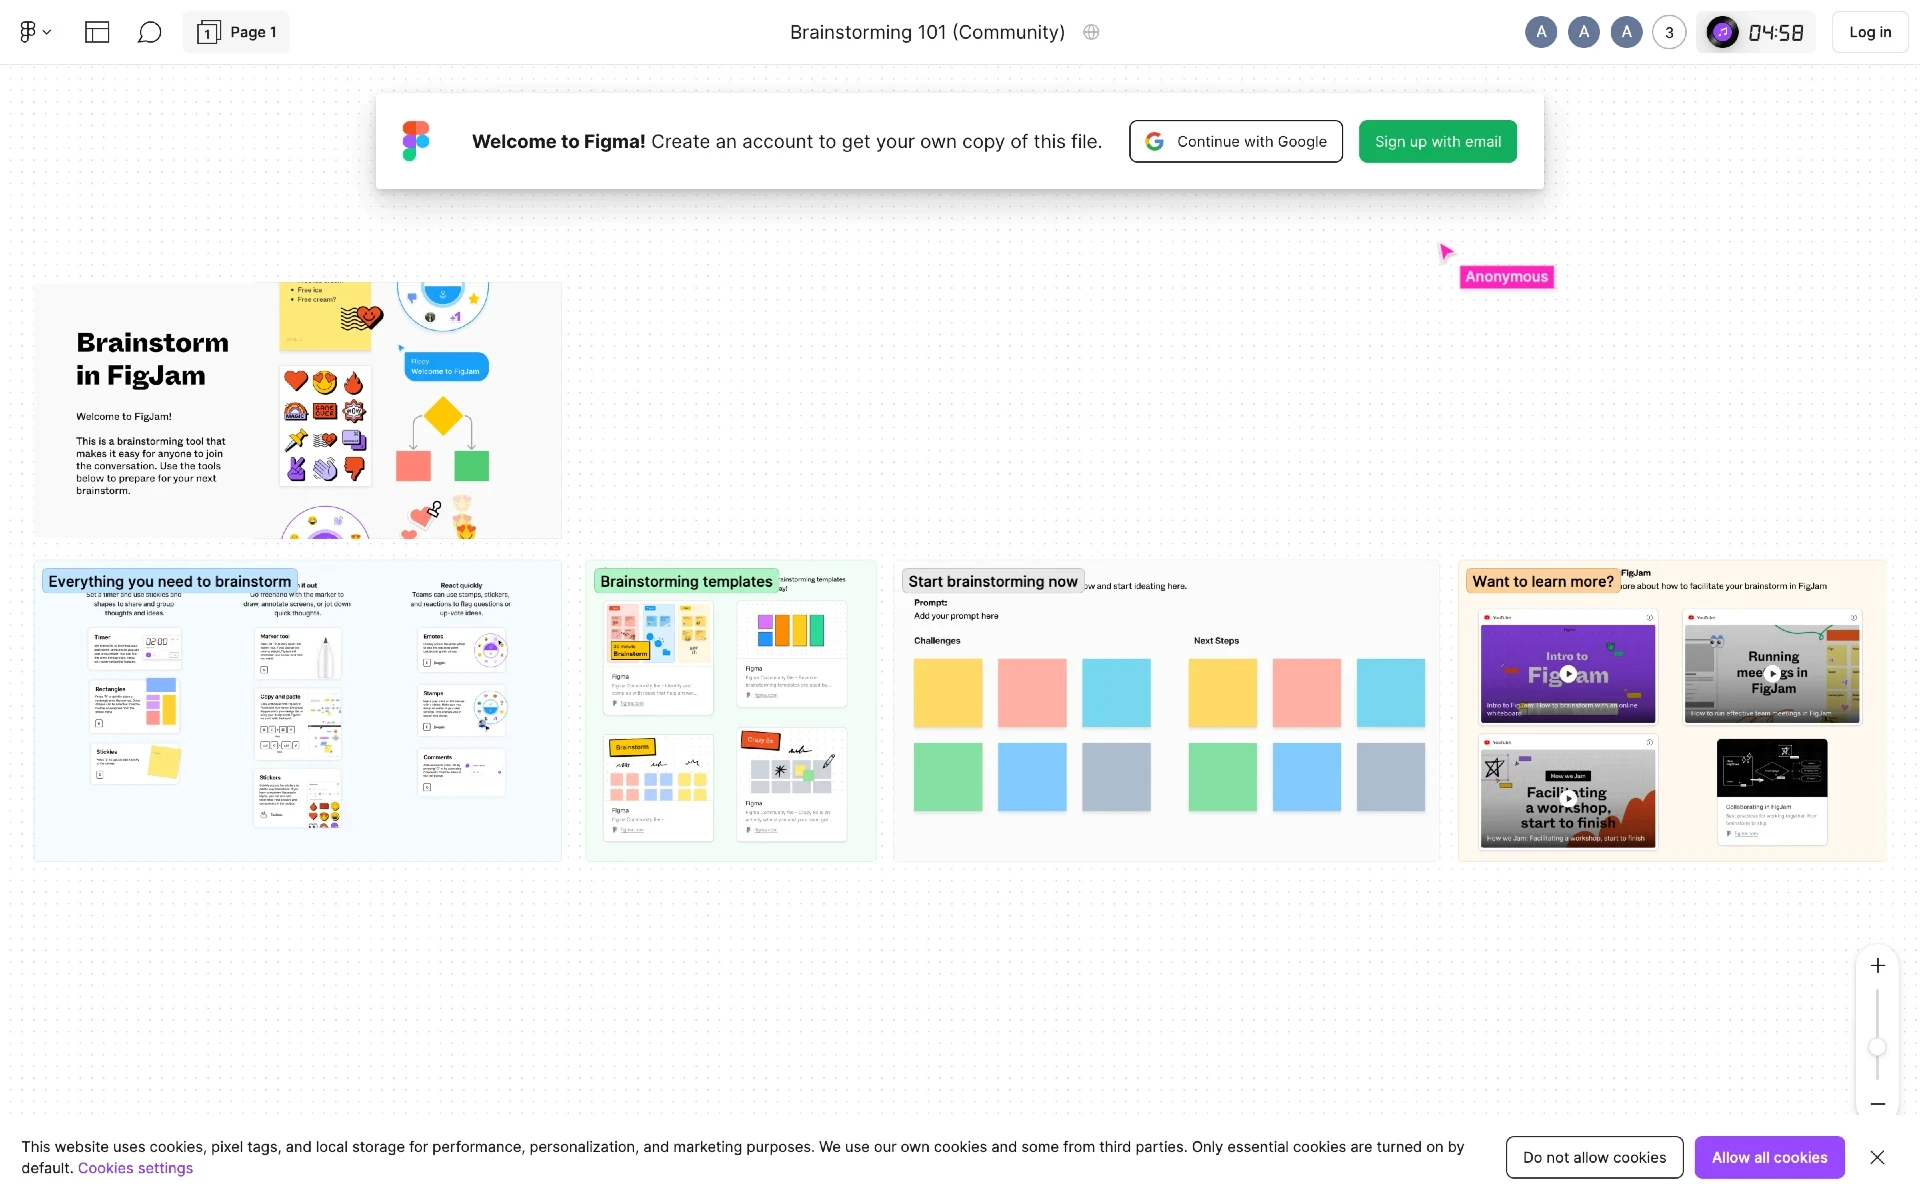
Task: Click the active users count expander showing 3
Action: coord(1668,32)
